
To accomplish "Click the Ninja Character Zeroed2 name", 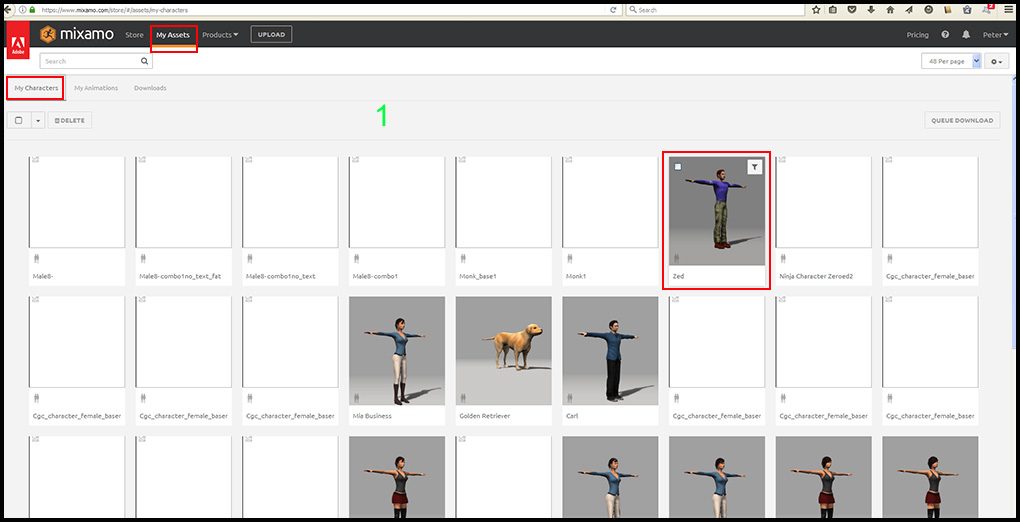I will click(816, 277).
